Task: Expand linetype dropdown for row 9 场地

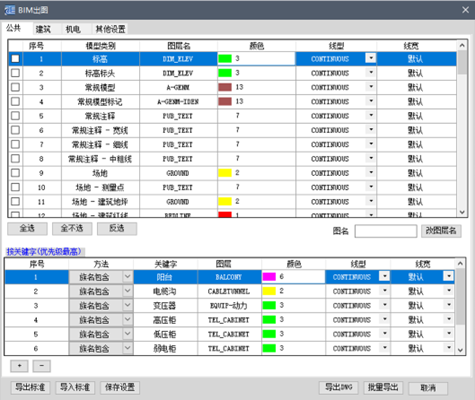Action: point(371,172)
